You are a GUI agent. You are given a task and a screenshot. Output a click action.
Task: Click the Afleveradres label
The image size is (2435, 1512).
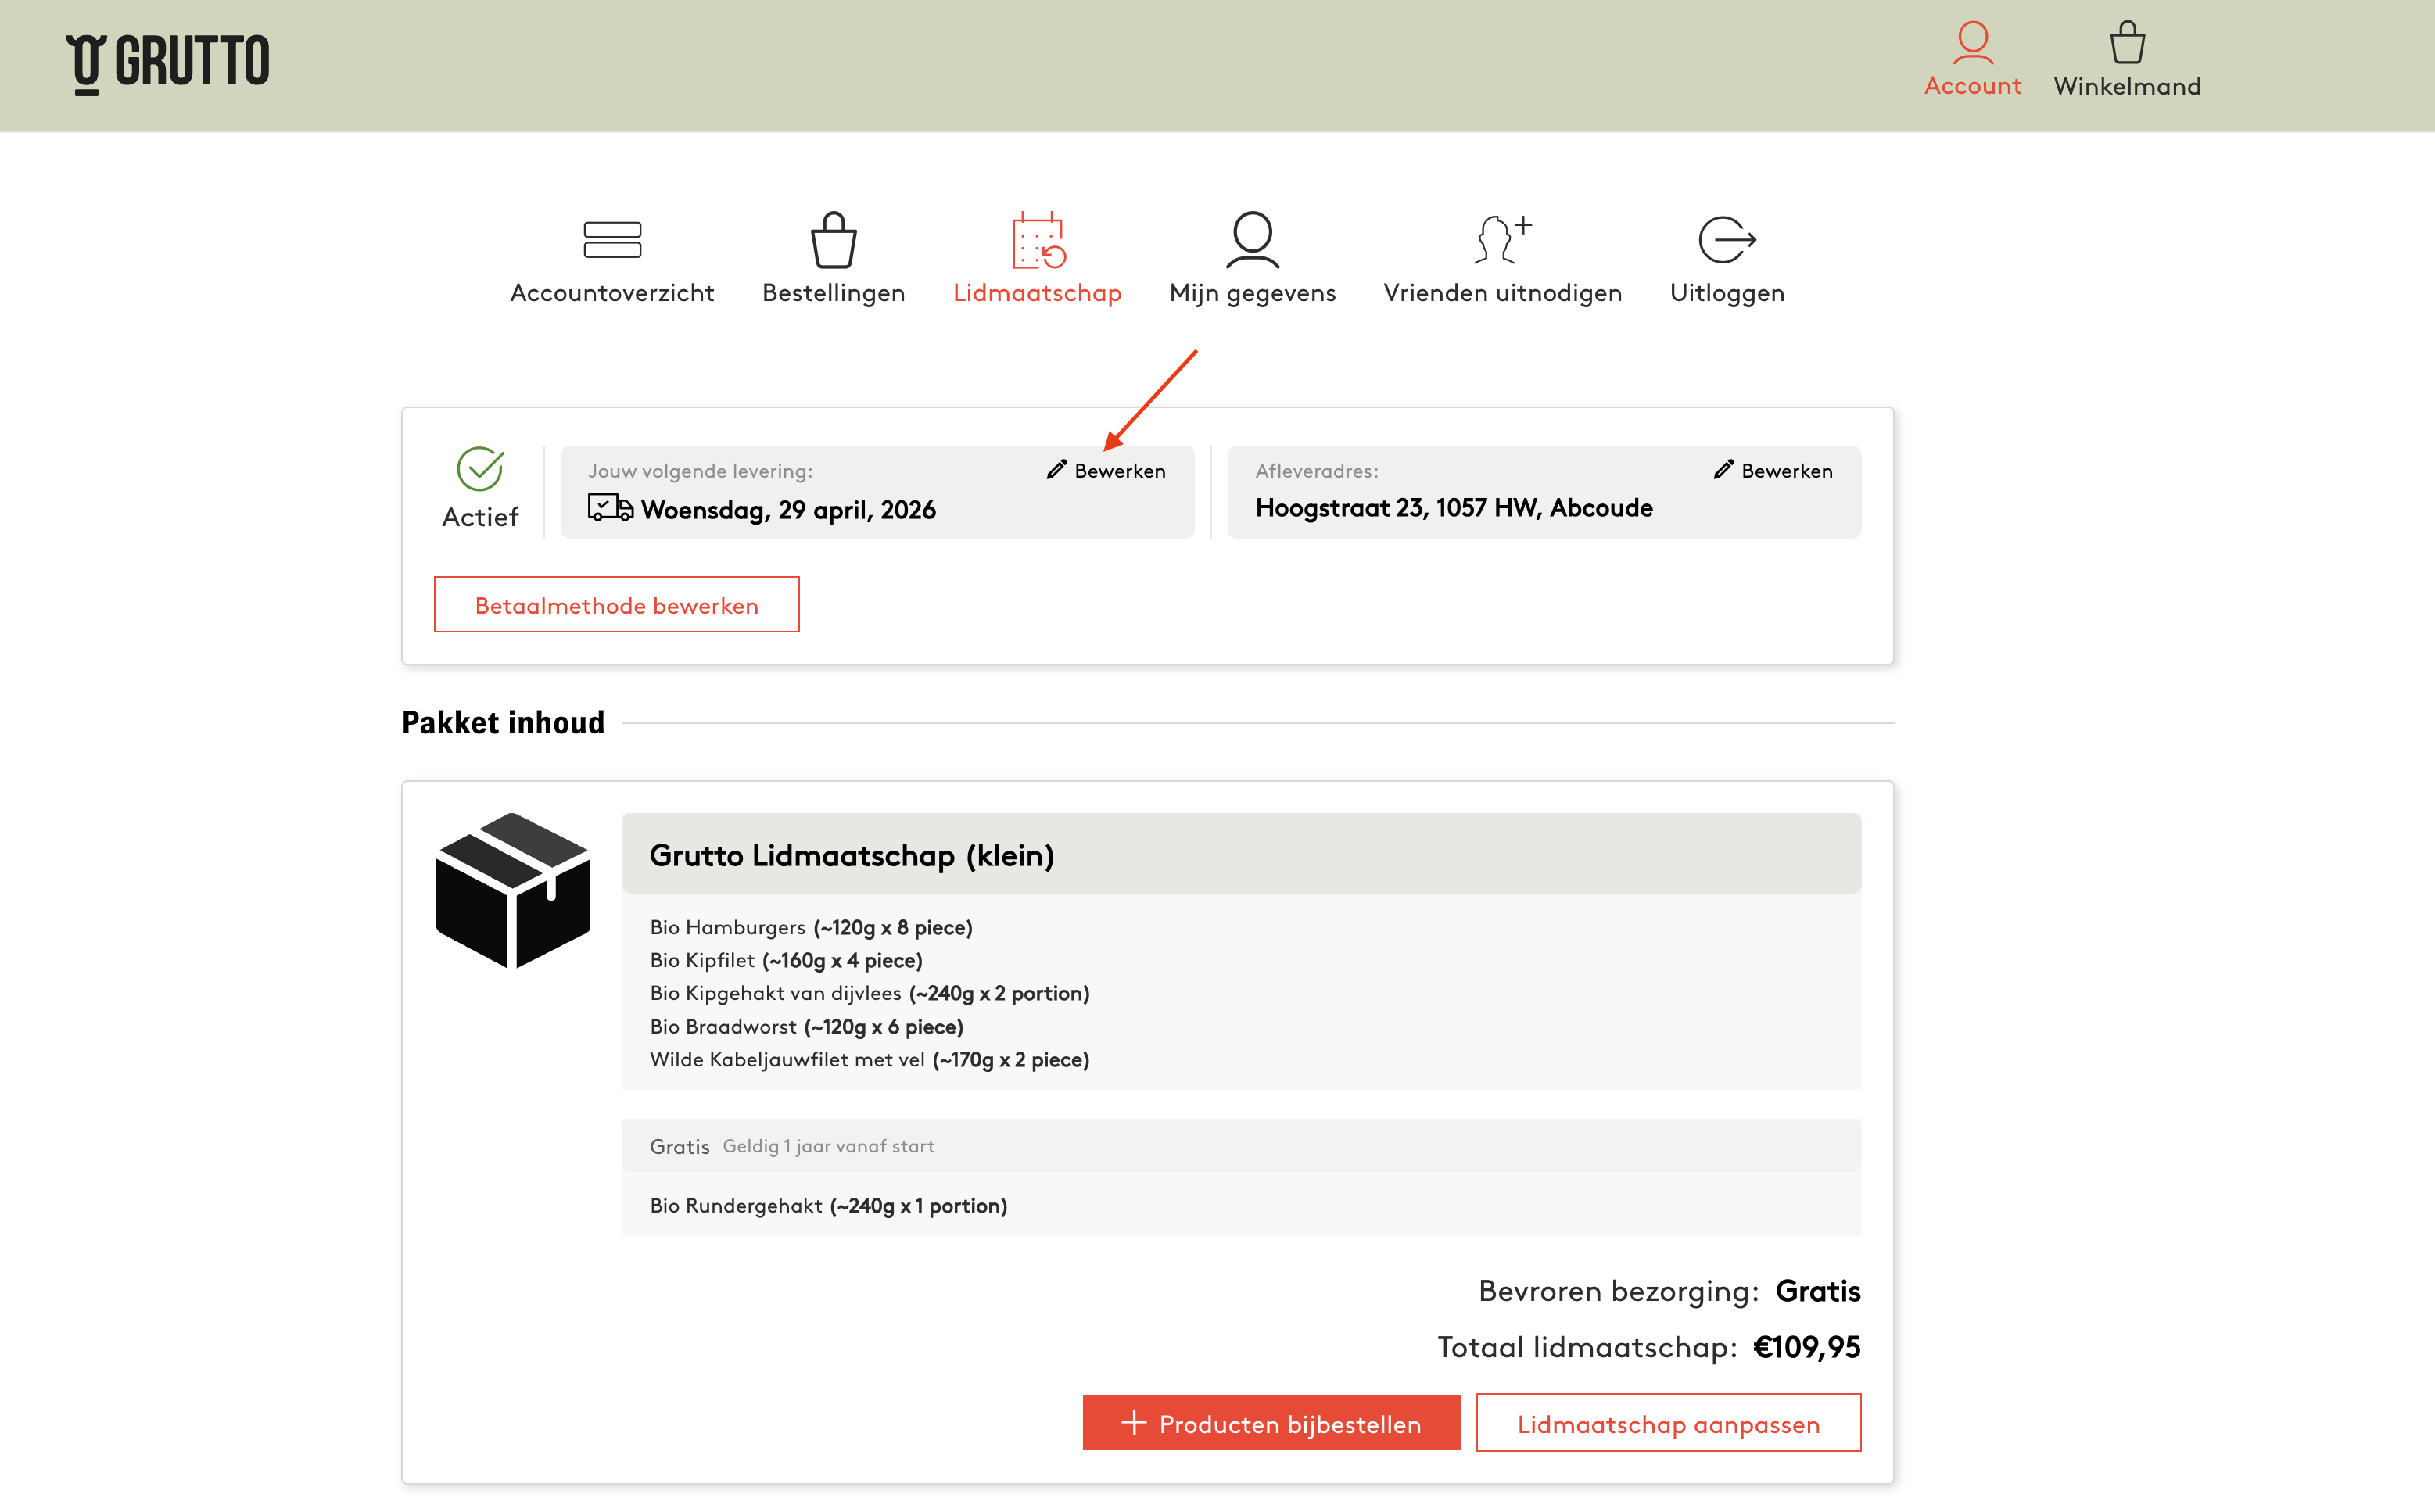(x=1317, y=471)
